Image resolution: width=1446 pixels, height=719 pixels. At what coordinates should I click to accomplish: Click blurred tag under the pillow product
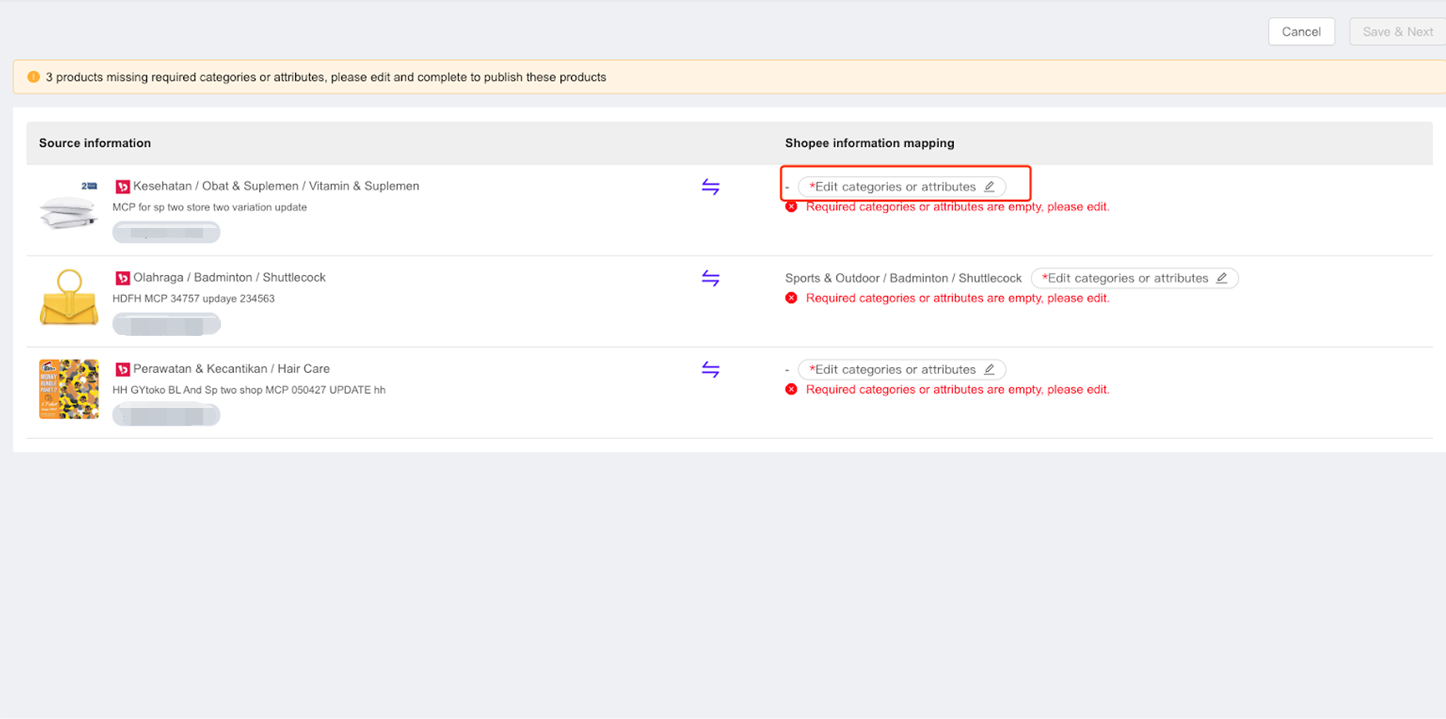pyautogui.click(x=166, y=233)
